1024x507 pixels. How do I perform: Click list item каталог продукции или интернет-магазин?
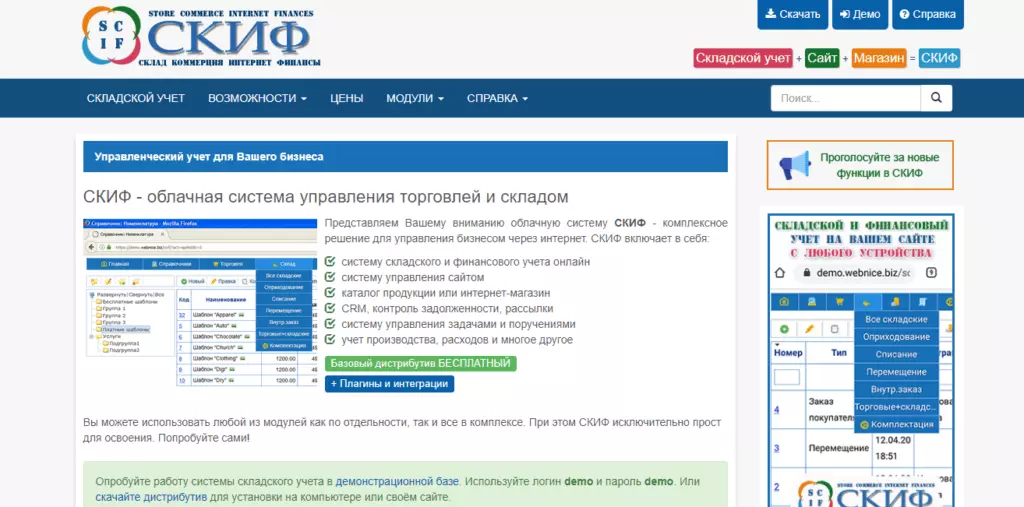point(446,293)
